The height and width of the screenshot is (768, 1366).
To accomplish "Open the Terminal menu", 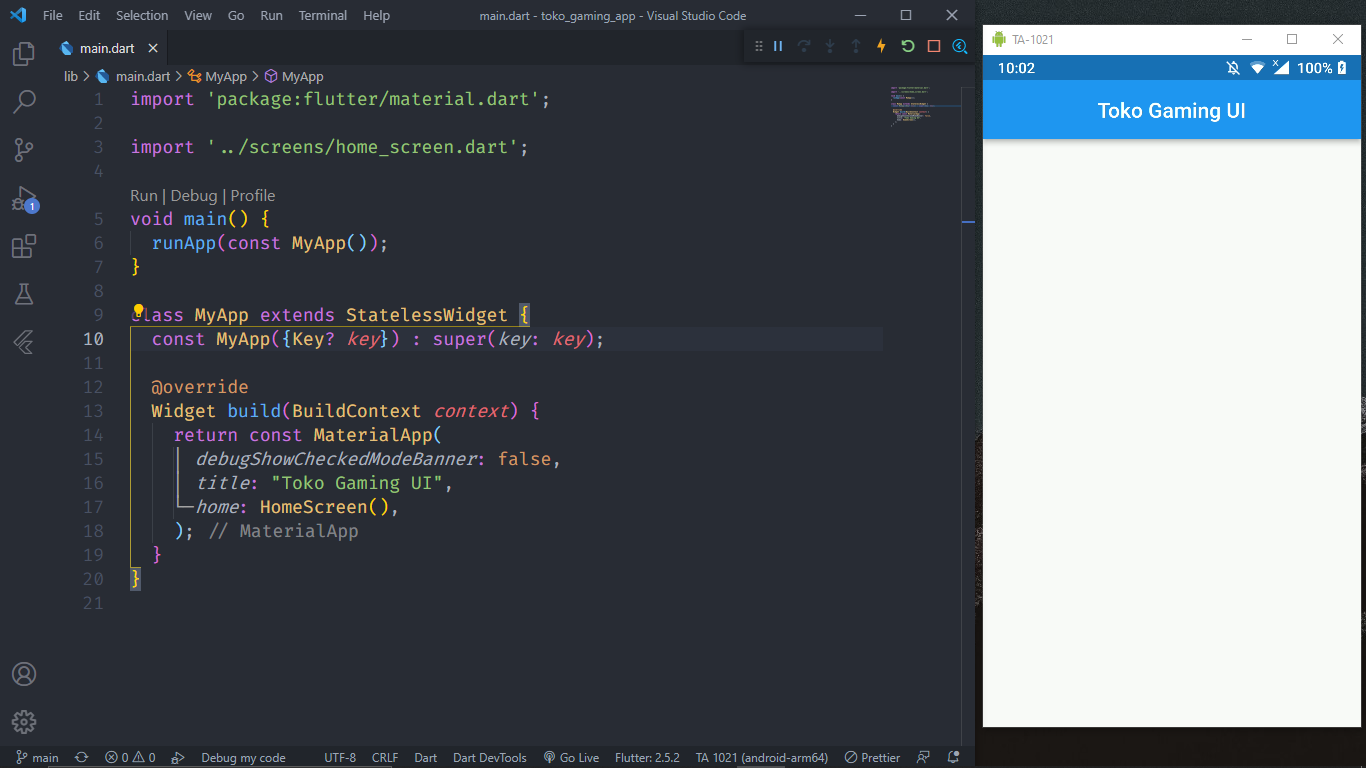I will click(323, 15).
